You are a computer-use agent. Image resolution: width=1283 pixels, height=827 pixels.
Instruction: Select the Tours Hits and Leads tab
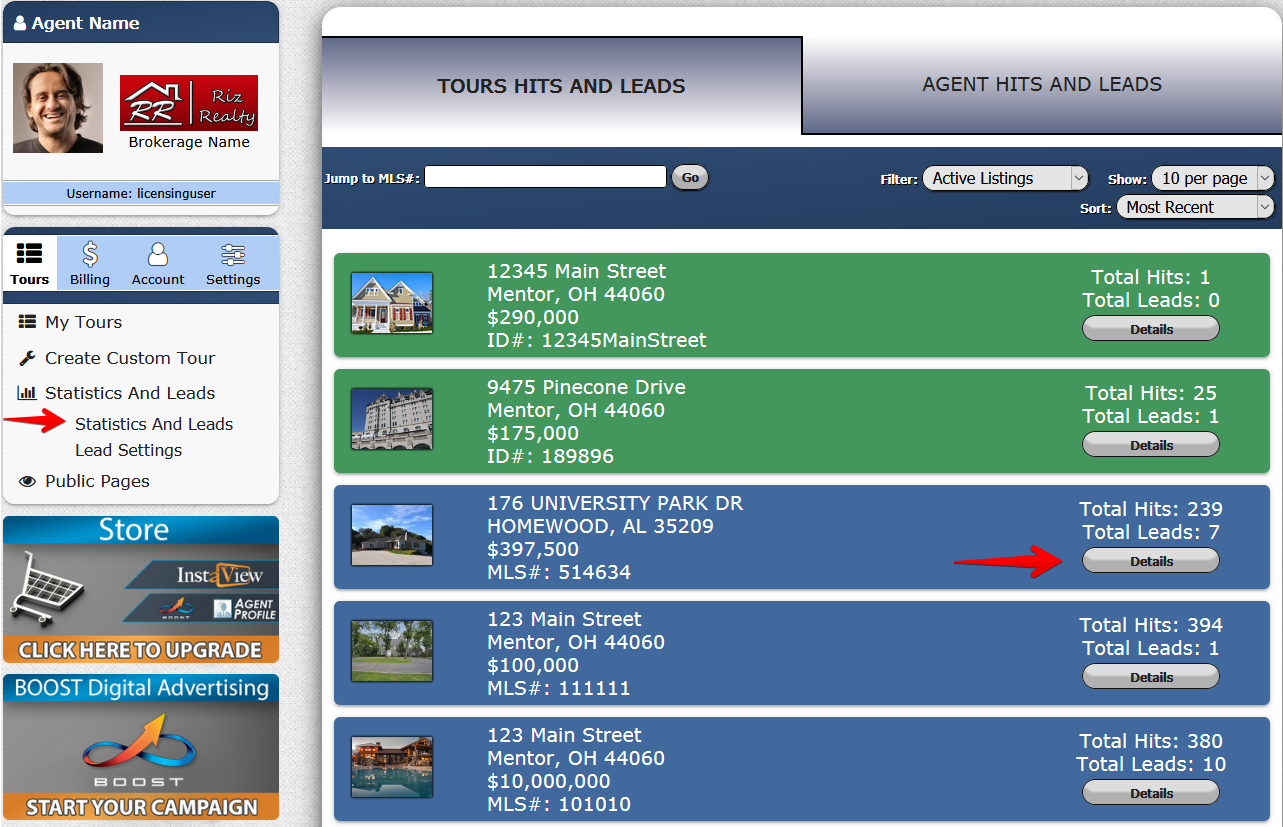tap(561, 86)
